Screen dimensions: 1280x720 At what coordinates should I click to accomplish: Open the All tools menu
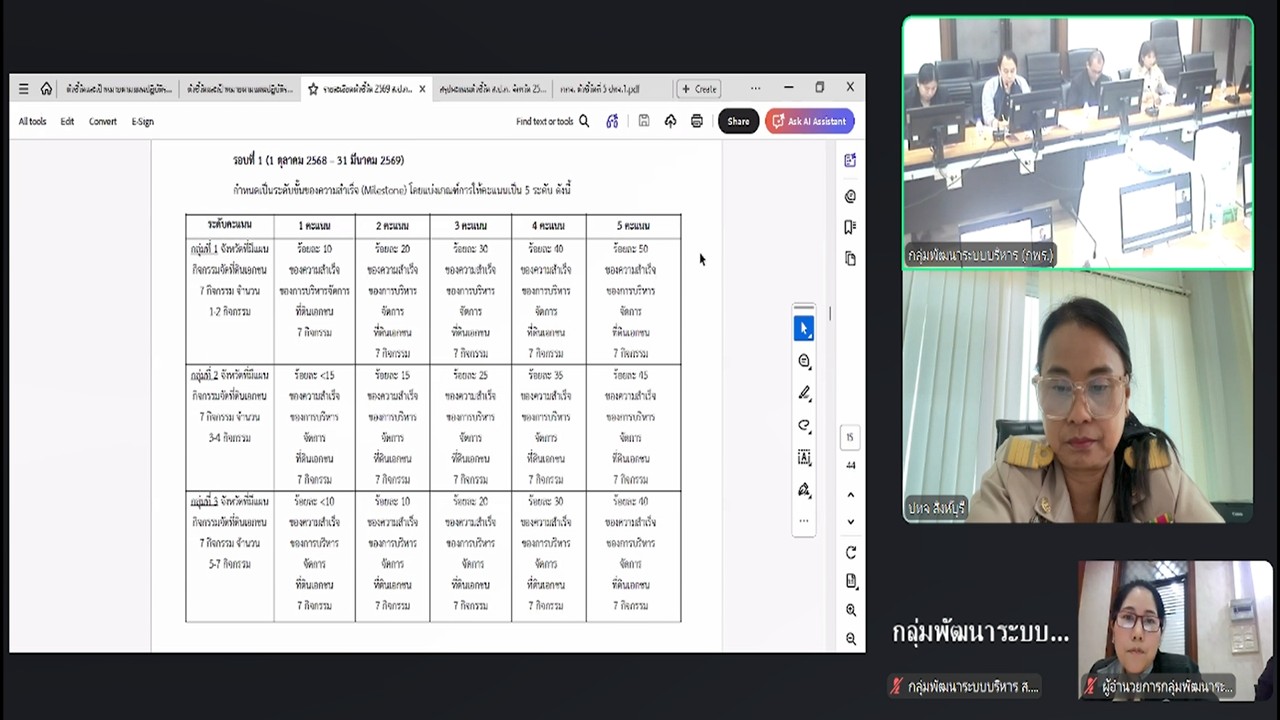tap(32, 122)
